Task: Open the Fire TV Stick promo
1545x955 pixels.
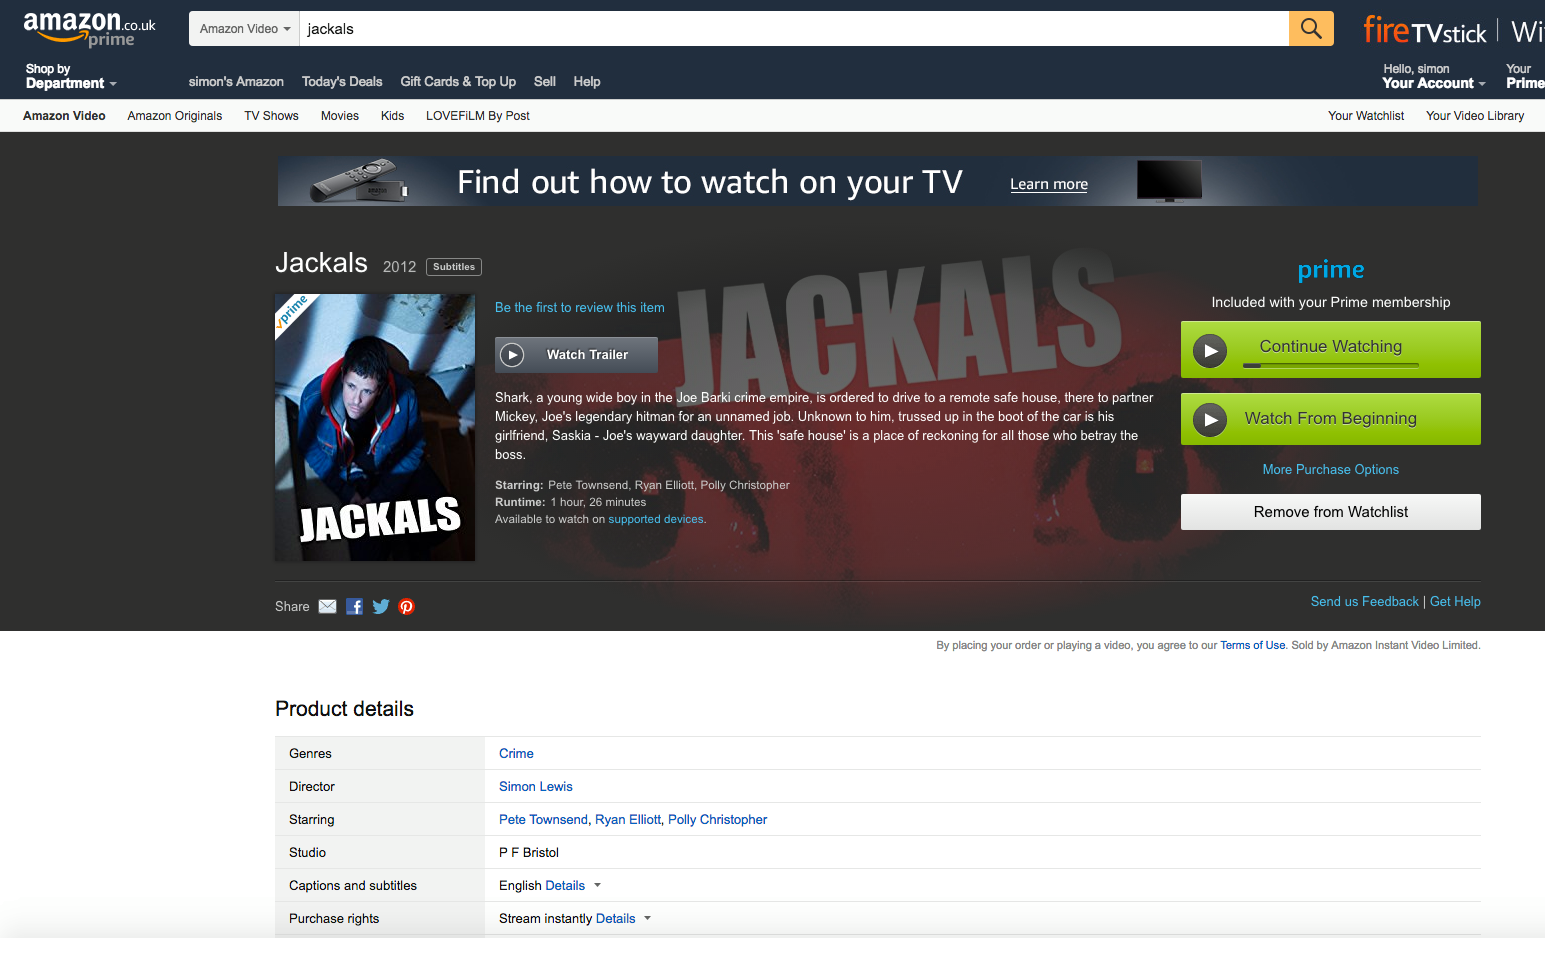Action: pos(1425,30)
